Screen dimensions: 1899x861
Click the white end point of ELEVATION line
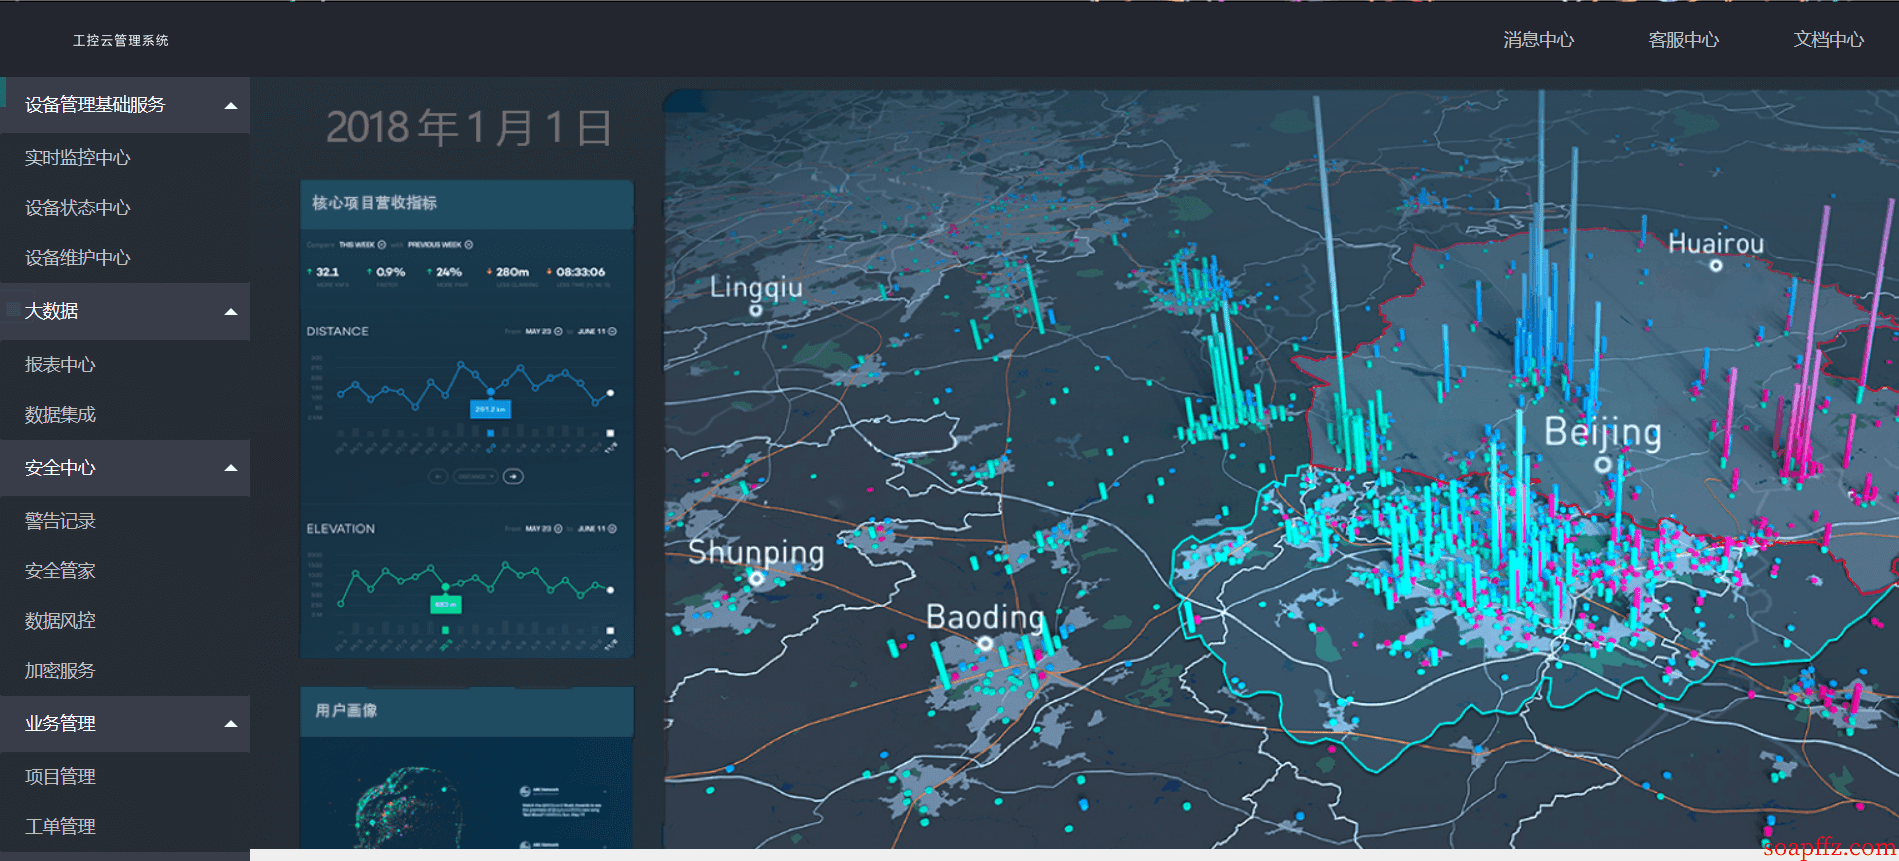pyautogui.click(x=611, y=590)
